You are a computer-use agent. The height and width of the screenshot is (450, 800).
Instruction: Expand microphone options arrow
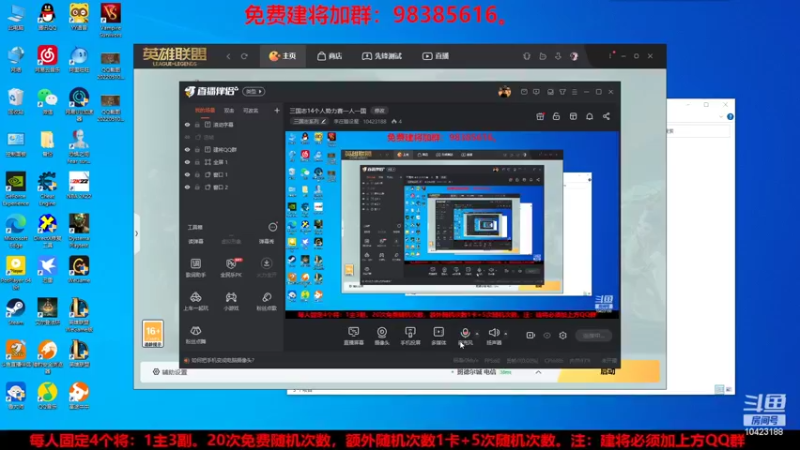[477, 334]
